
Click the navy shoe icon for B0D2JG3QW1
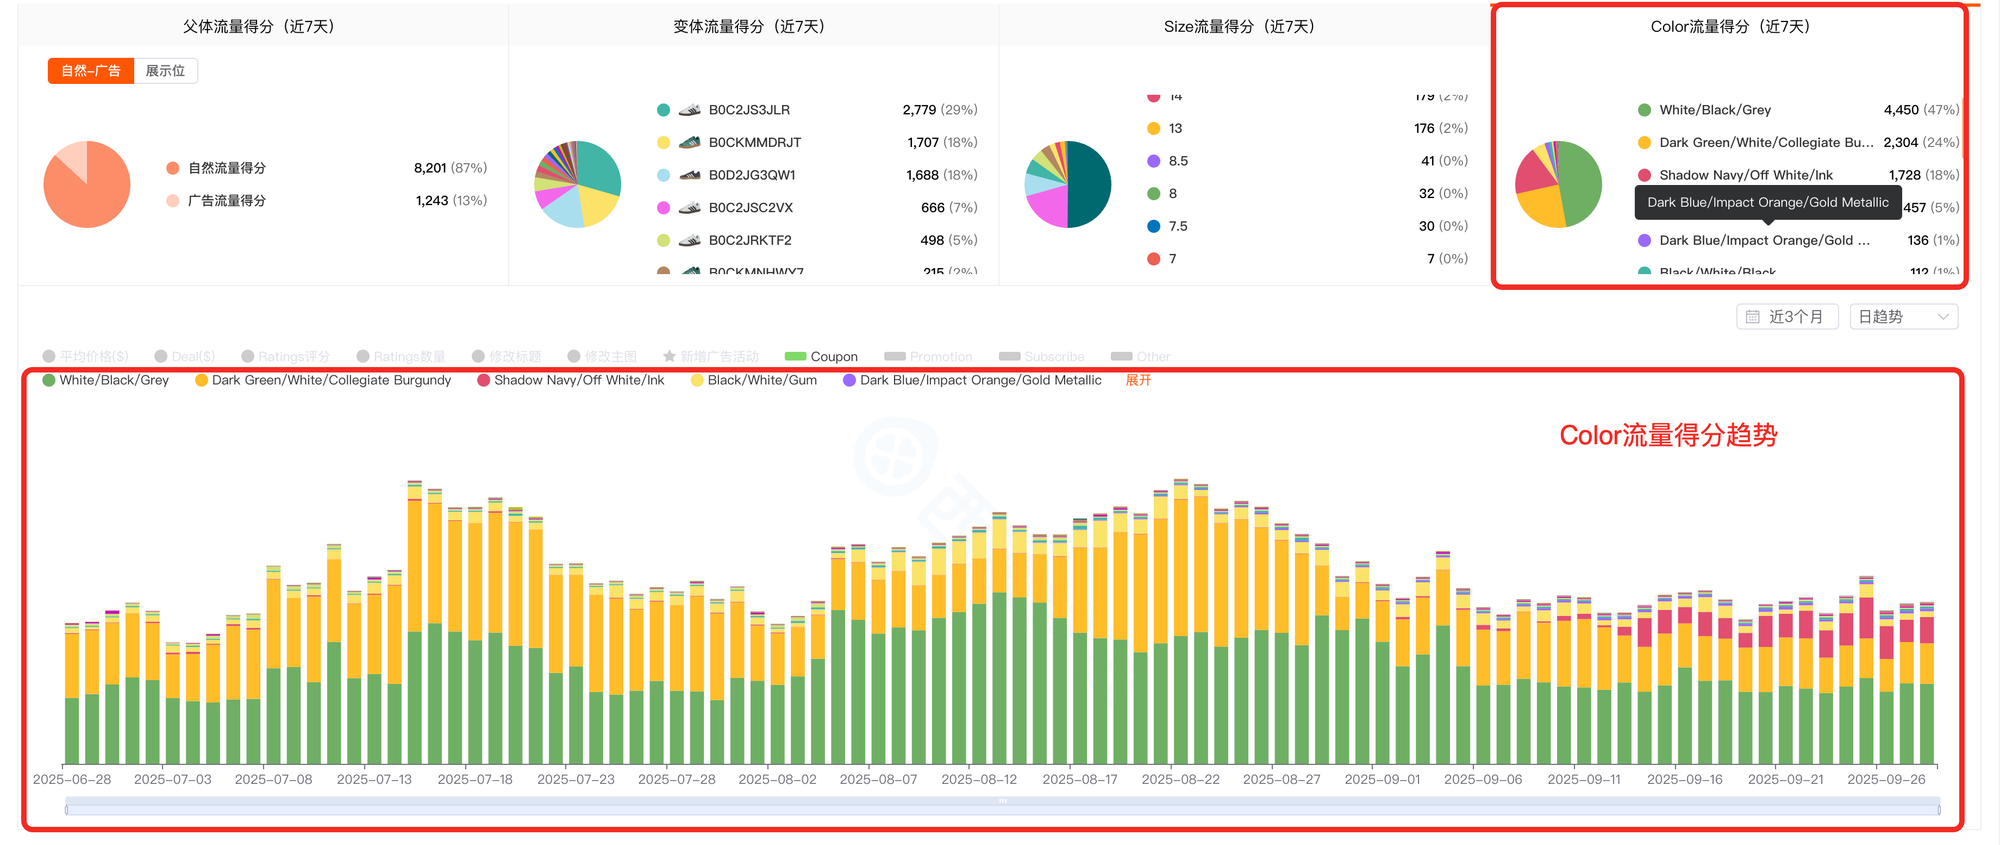click(x=689, y=175)
